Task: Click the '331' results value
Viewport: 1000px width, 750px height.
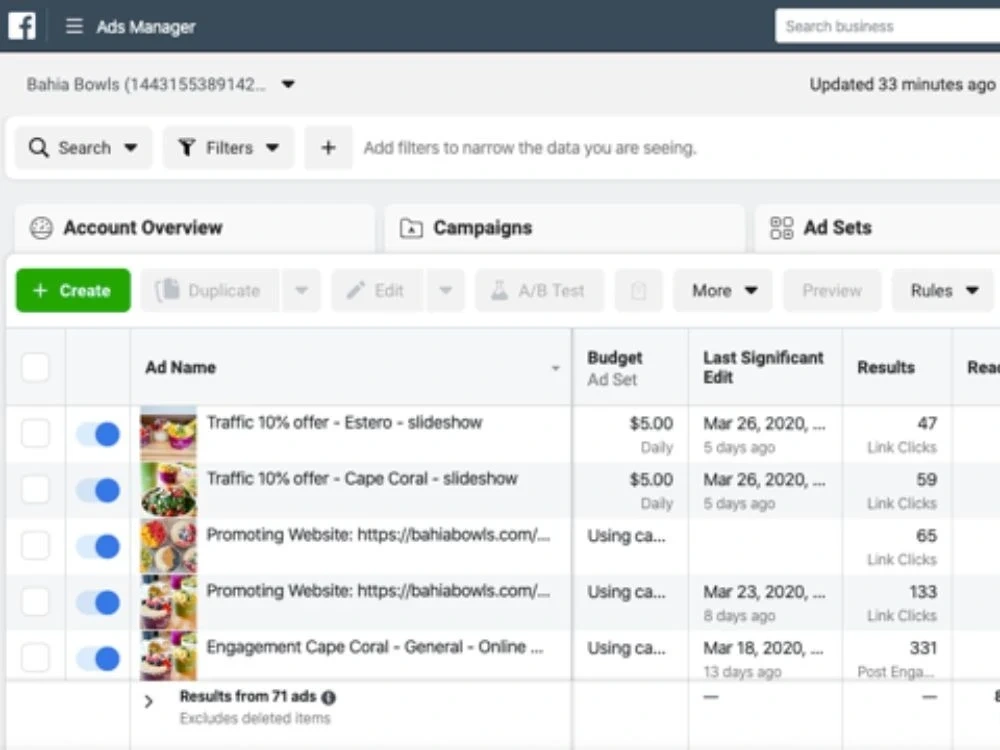Action: point(923,648)
